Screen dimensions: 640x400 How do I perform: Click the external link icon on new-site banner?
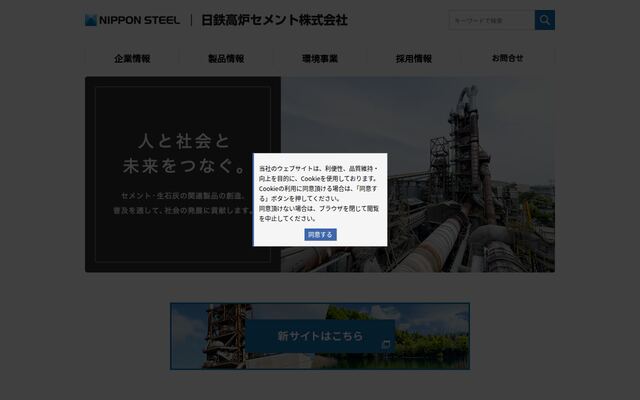pyautogui.click(x=386, y=344)
